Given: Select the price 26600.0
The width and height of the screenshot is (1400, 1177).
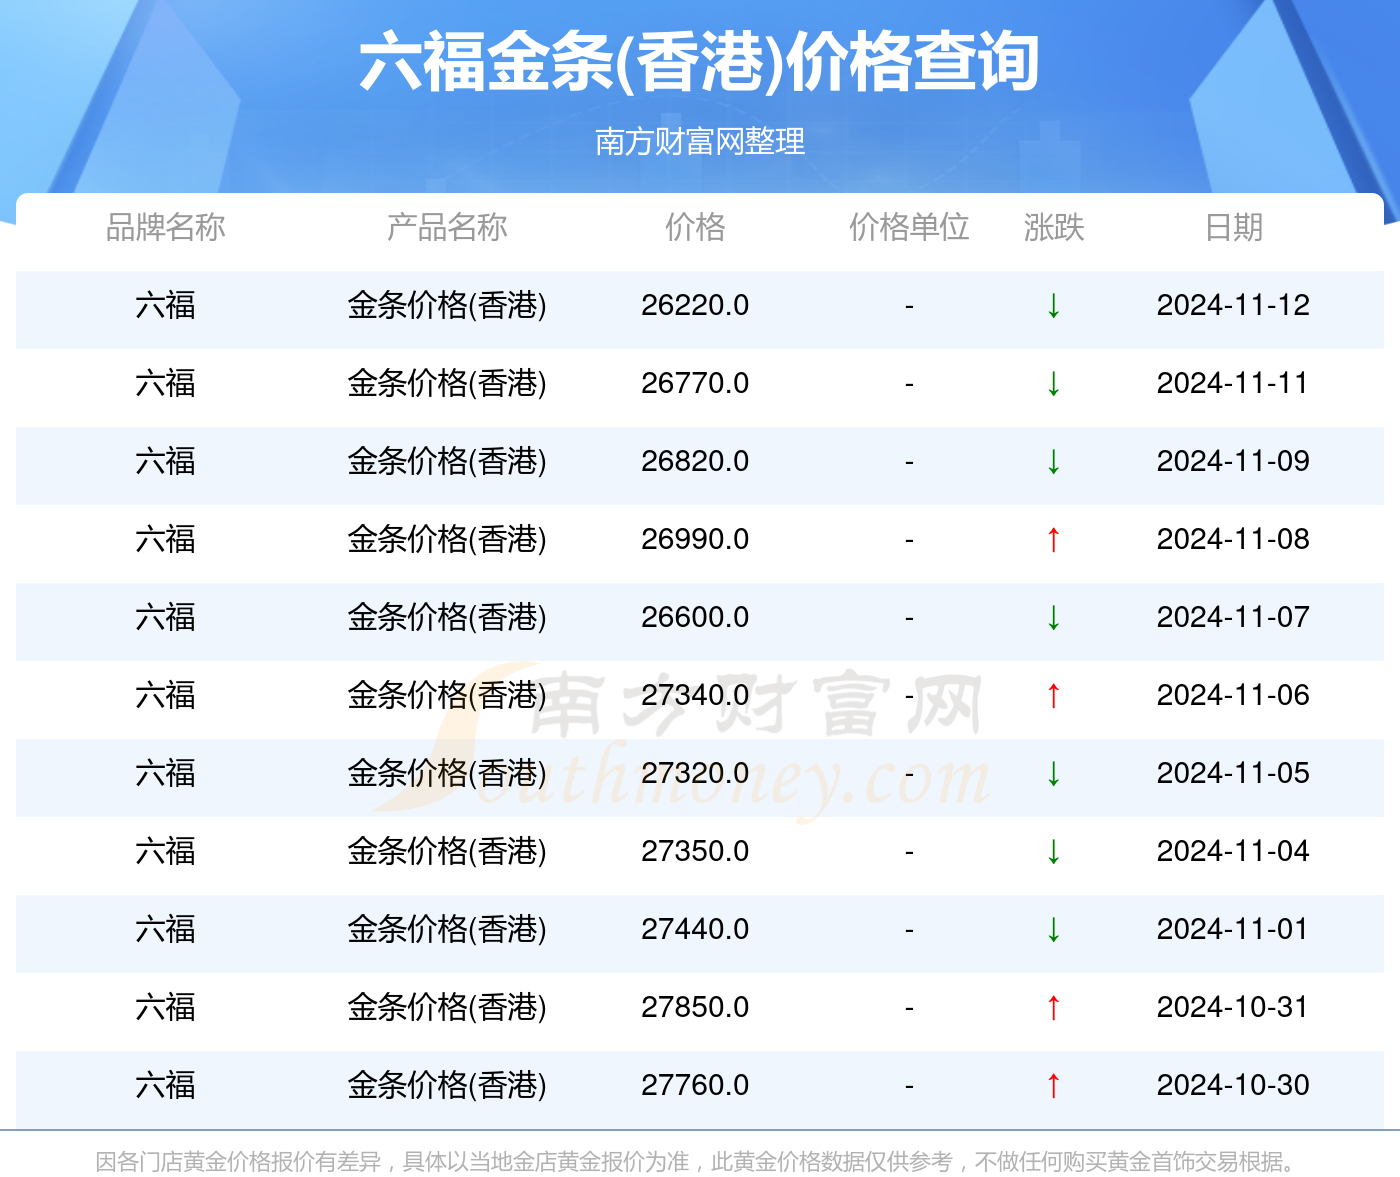Looking at the screenshot, I should pyautogui.click(x=695, y=617).
